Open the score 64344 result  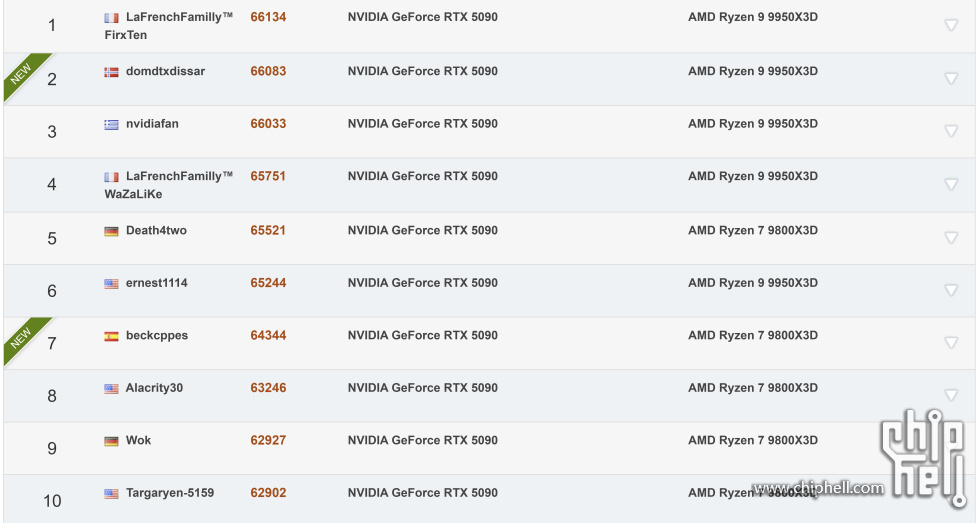[x=268, y=336]
